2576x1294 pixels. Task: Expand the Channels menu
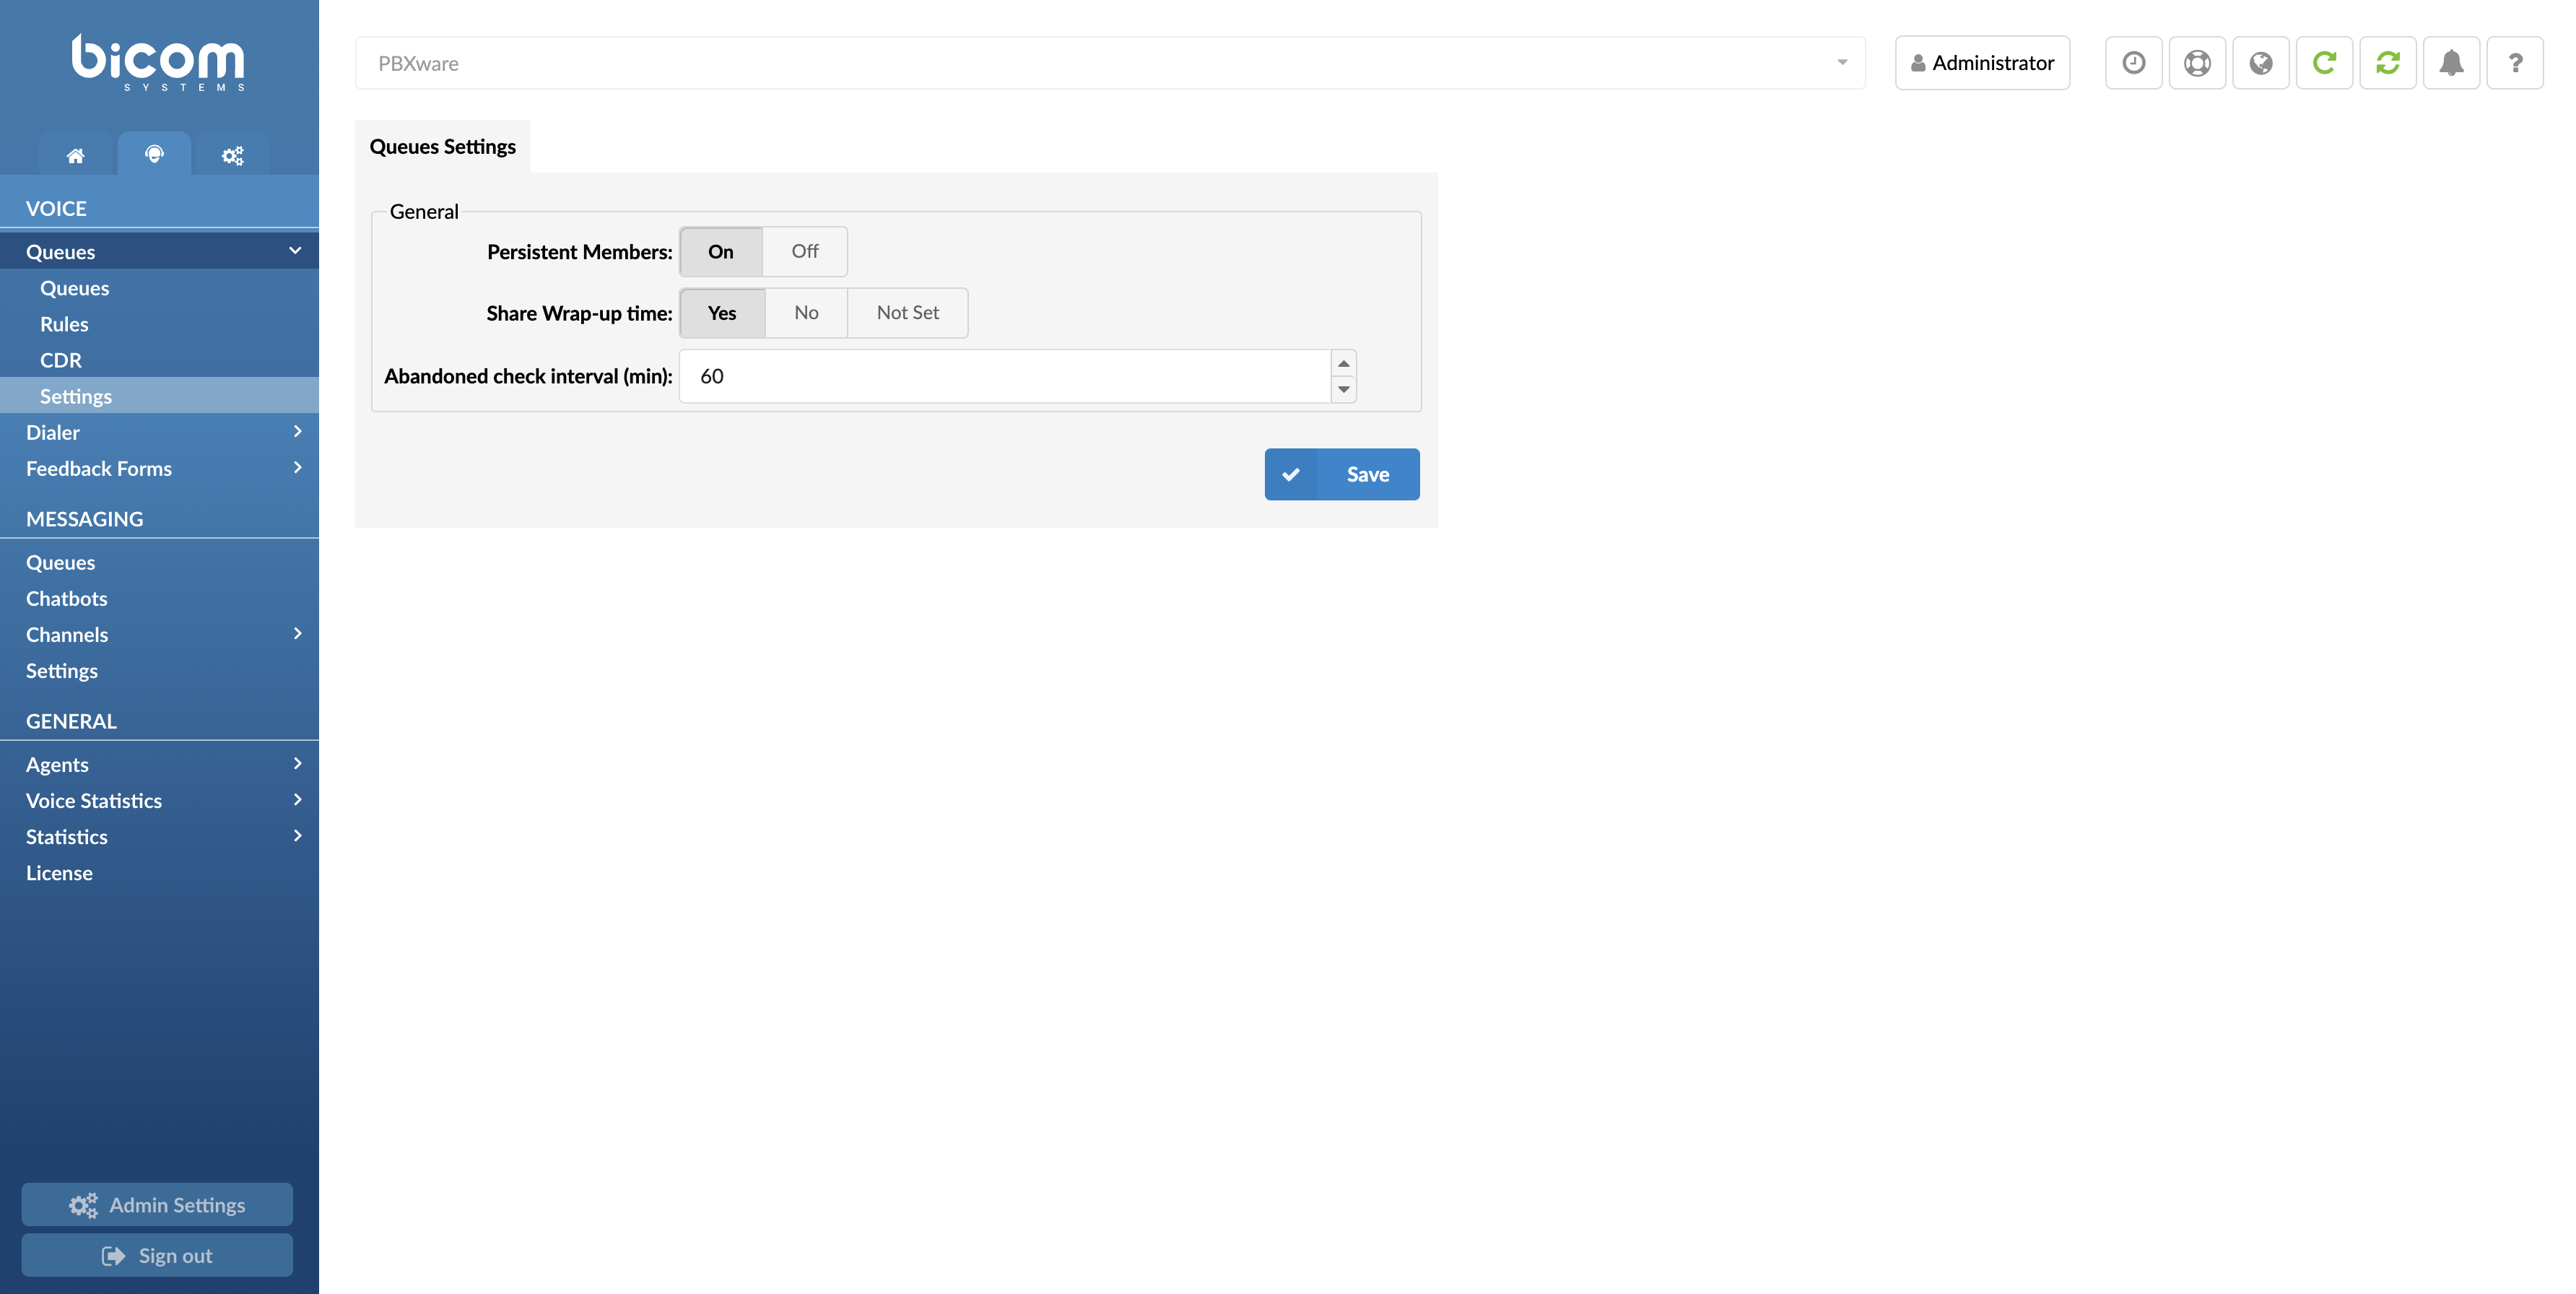coord(159,634)
